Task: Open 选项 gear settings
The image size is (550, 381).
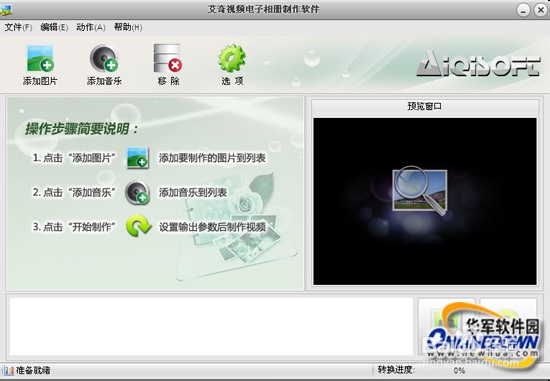Action: 232,65
